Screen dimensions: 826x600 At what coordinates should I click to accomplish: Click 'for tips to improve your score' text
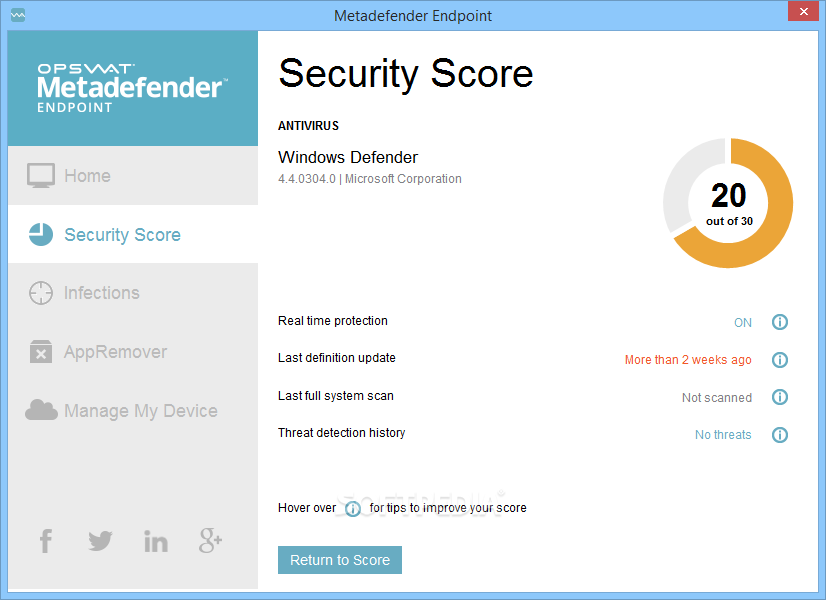point(448,508)
